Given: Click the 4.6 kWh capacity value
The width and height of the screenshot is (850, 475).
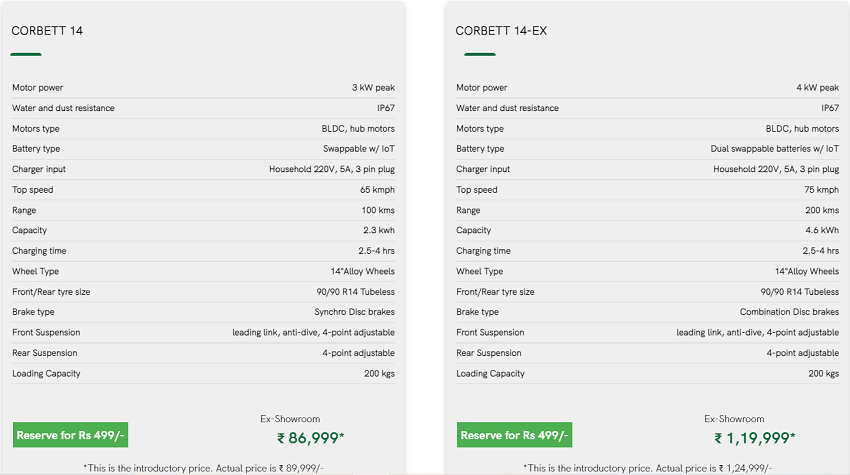Looking at the screenshot, I should click(x=821, y=231).
